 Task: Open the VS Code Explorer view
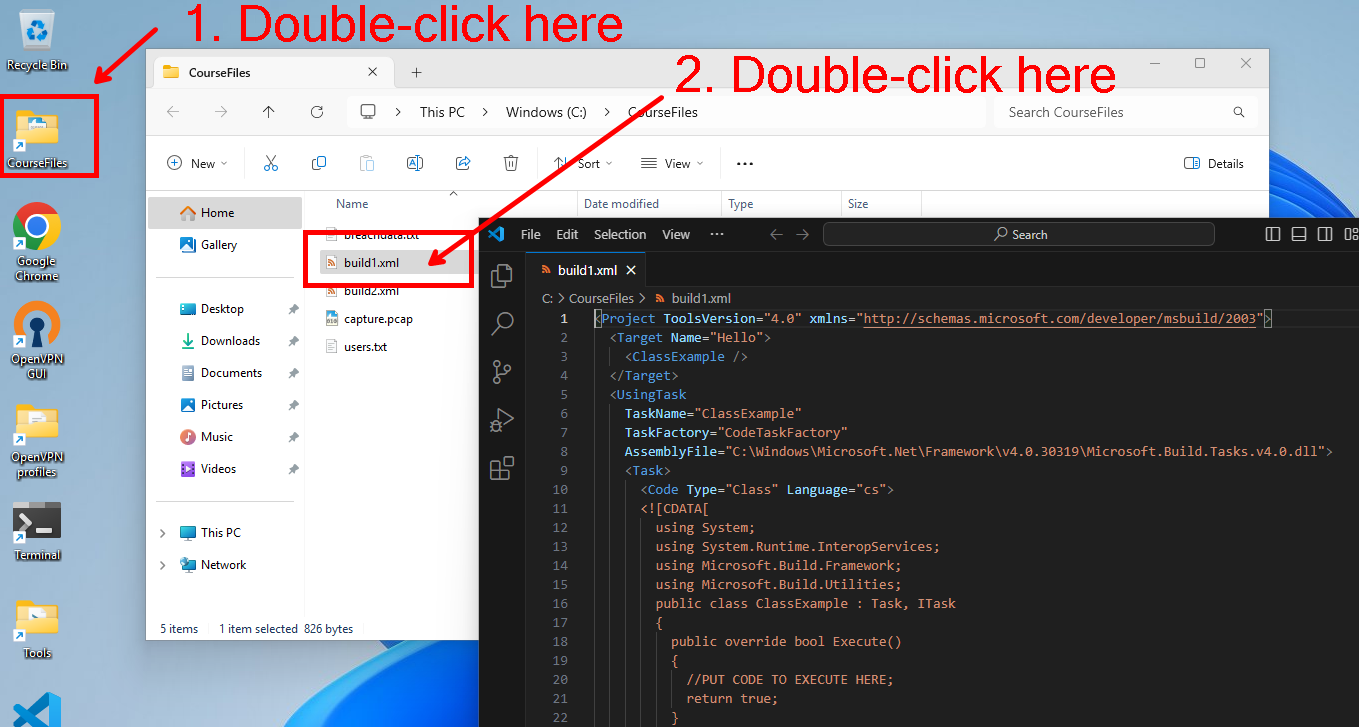pos(502,275)
